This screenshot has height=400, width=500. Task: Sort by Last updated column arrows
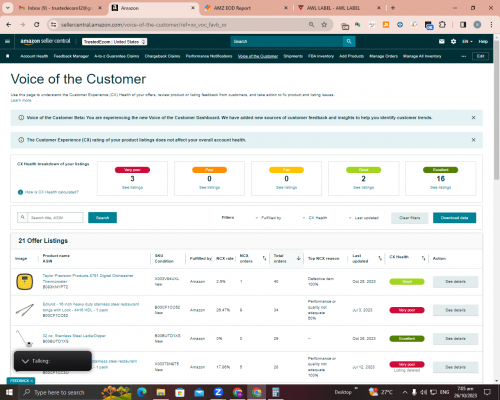[x=380, y=258]
